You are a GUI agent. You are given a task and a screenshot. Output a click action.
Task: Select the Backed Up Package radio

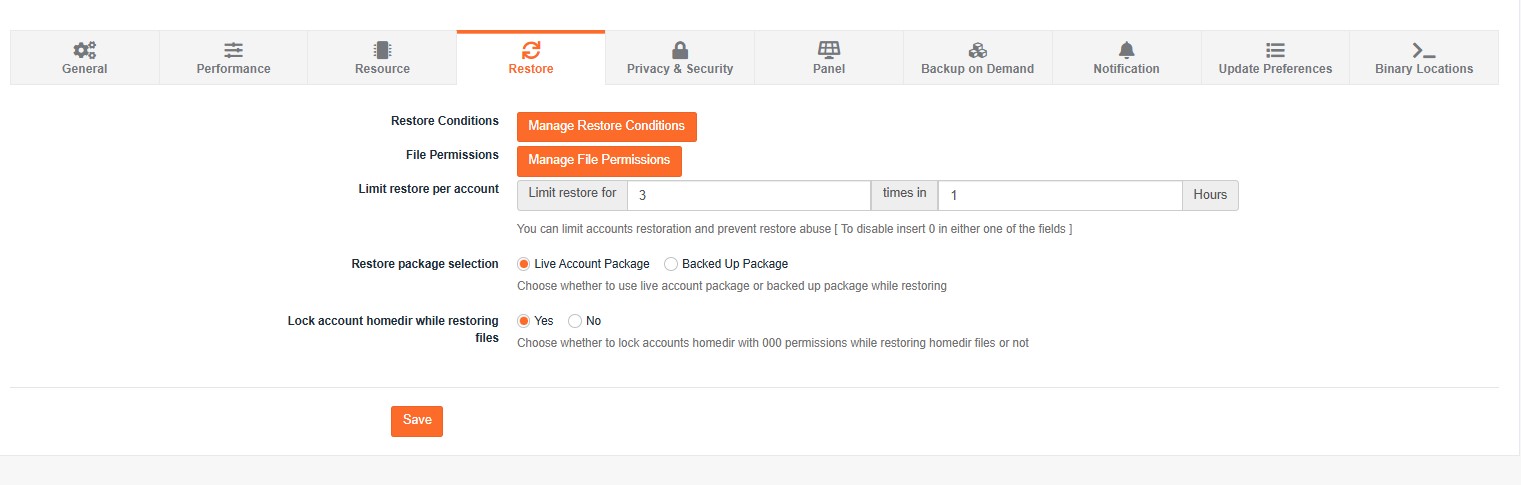click(x=671, y=264)
